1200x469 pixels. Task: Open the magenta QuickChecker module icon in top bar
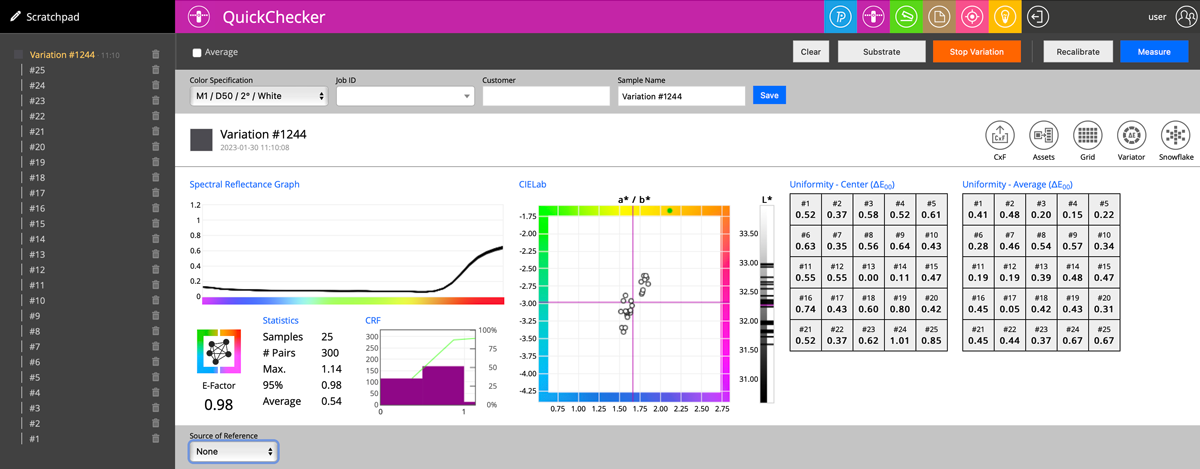pyautogui.click(x=874, y=17)
